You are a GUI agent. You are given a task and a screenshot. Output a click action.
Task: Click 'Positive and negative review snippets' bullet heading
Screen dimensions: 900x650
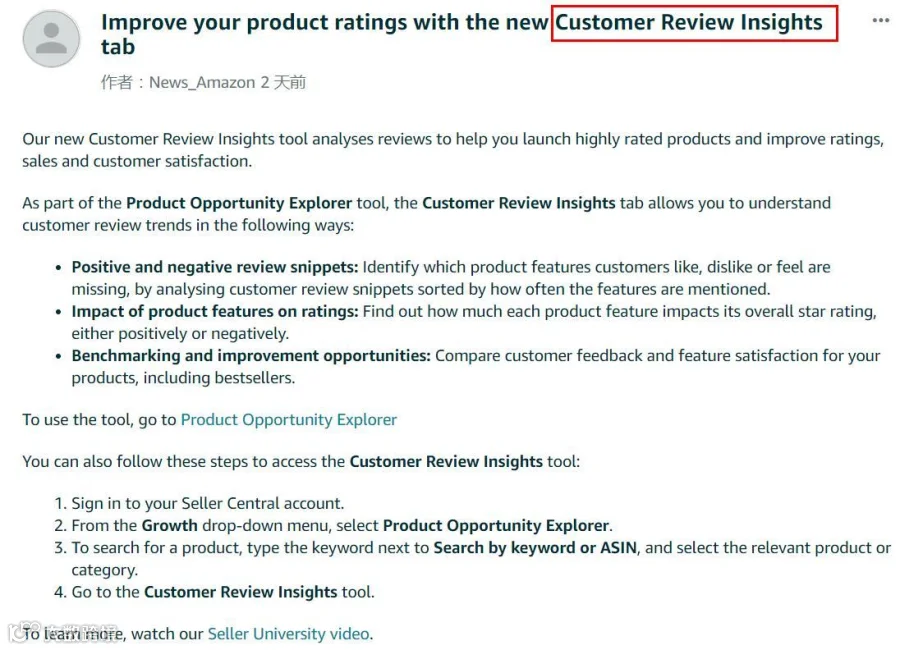(x=215, y=268)
